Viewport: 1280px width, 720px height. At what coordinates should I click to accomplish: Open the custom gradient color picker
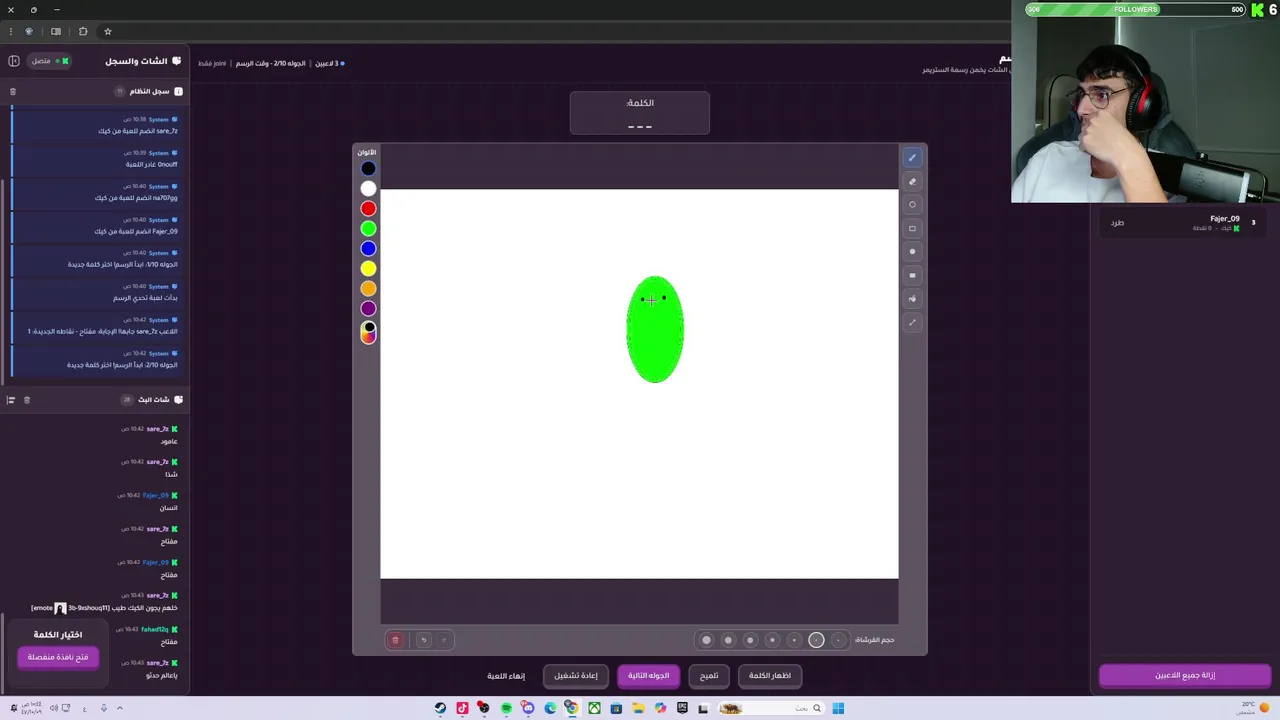point(368,332)
